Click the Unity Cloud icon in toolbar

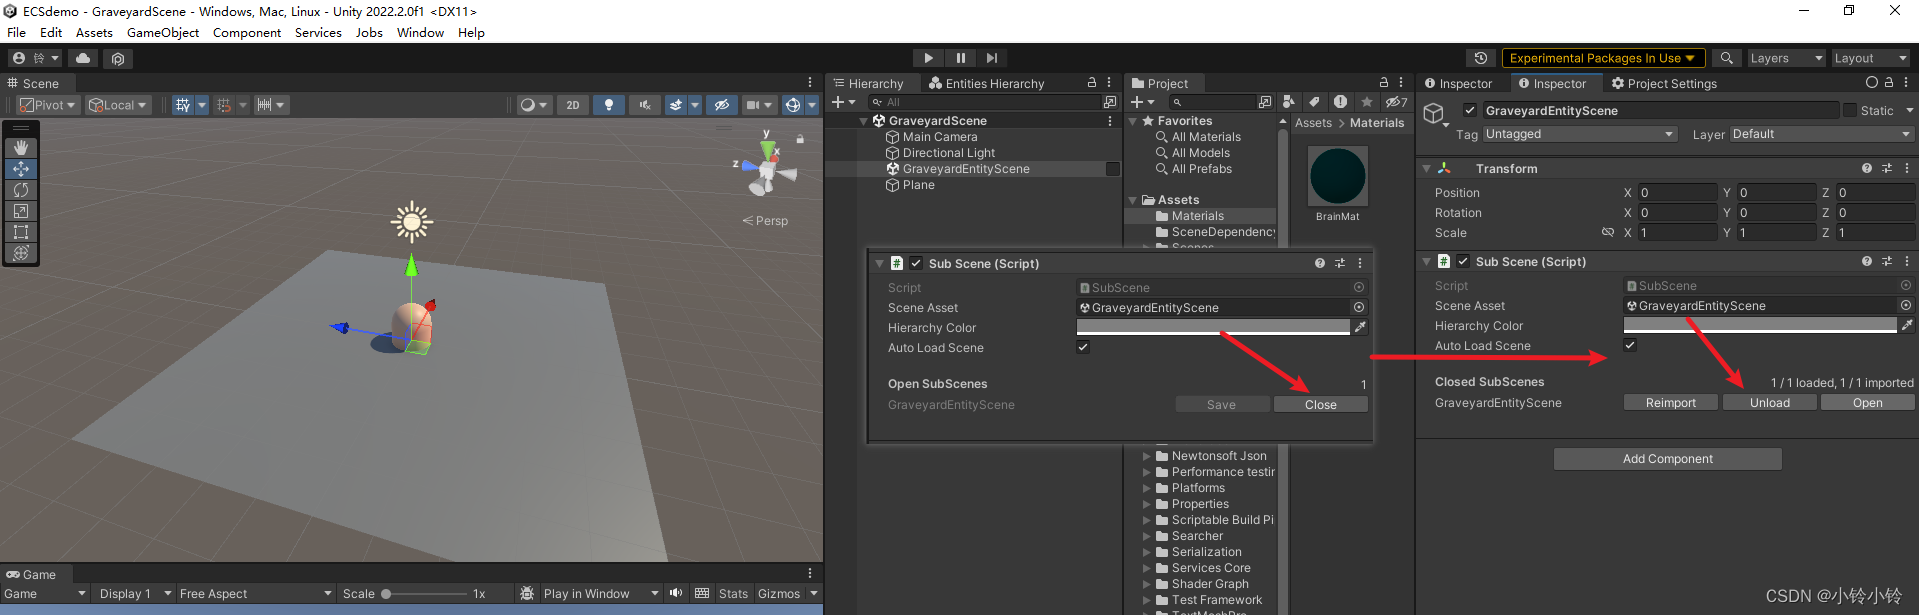coord(83,58)
